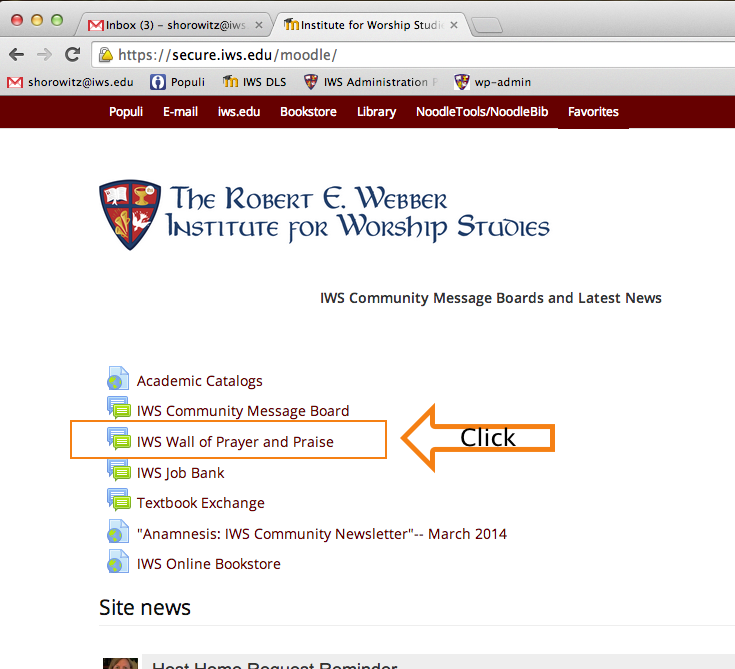Screen dimensions: 735x669
Task: Switch to the Inbox (3) Gmail tab
Action: (174, 25)
